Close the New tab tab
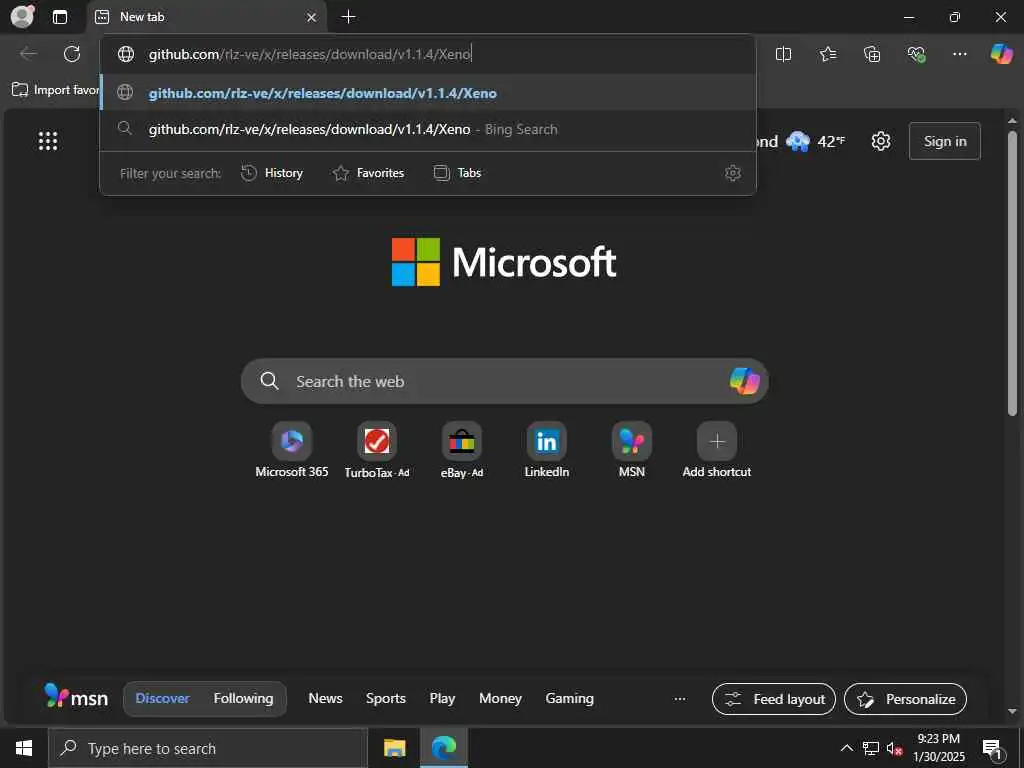1024x768 pixels. [x=312, y=17]
